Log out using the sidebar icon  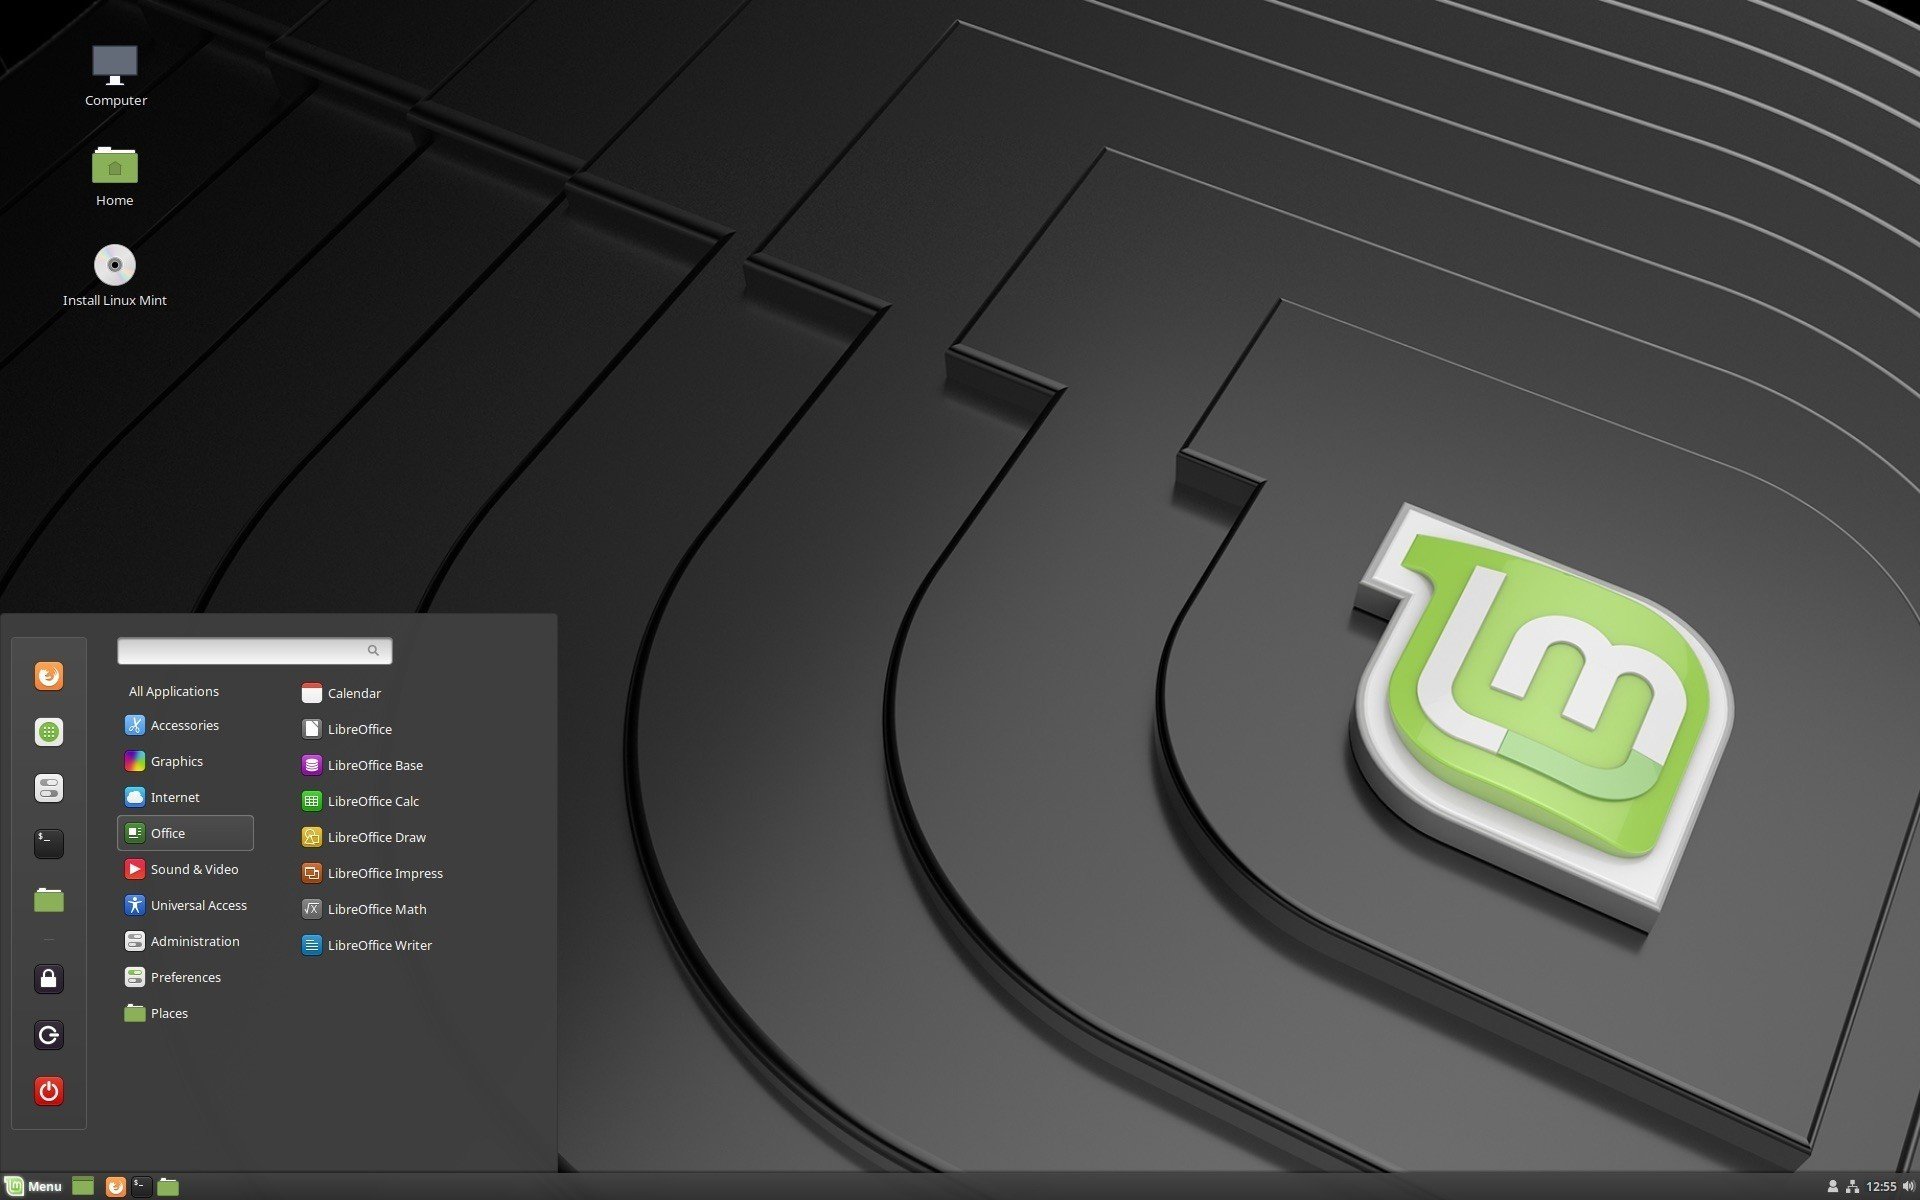pos(48,1035)
